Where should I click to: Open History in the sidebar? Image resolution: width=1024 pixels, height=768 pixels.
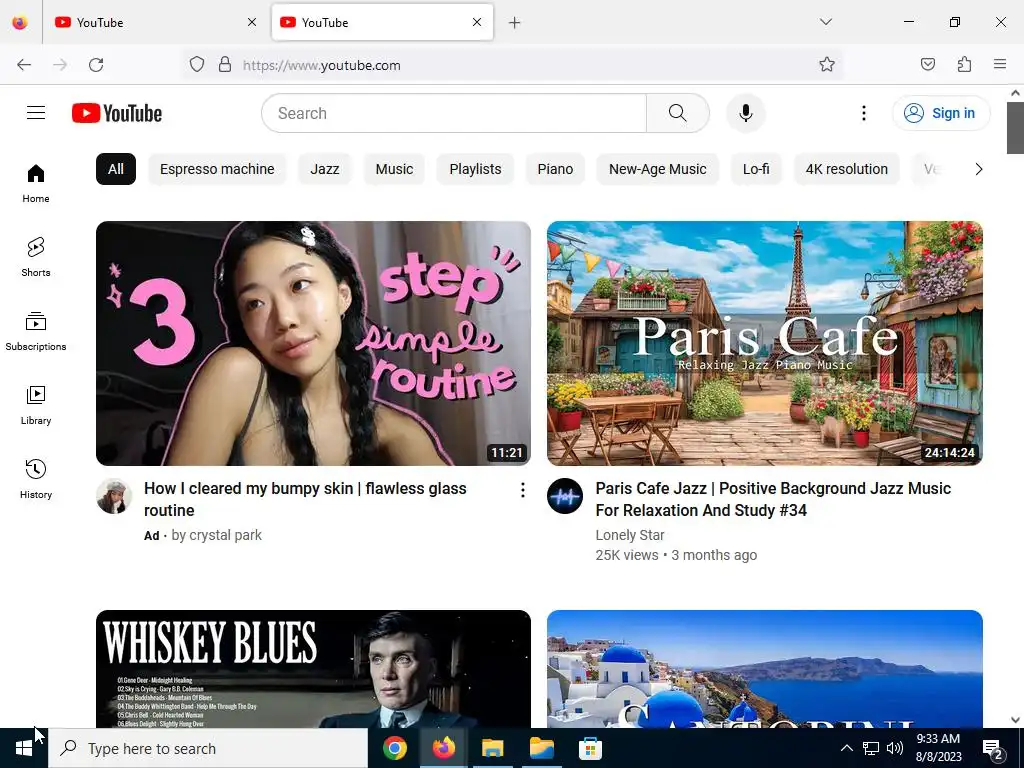coord(36,479)
